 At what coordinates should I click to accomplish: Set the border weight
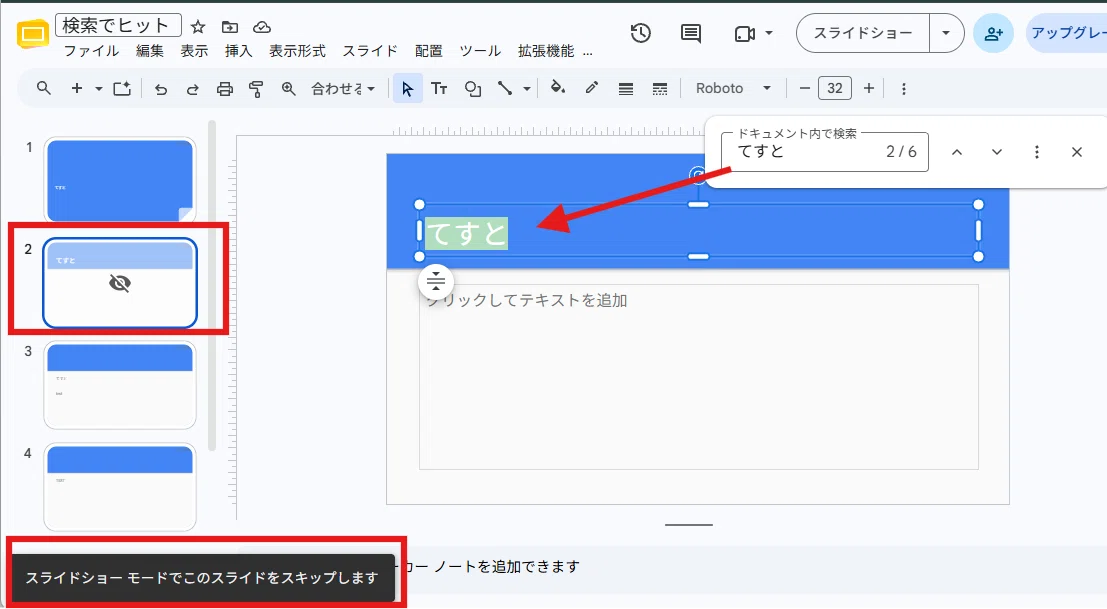[x=626, y=89]
